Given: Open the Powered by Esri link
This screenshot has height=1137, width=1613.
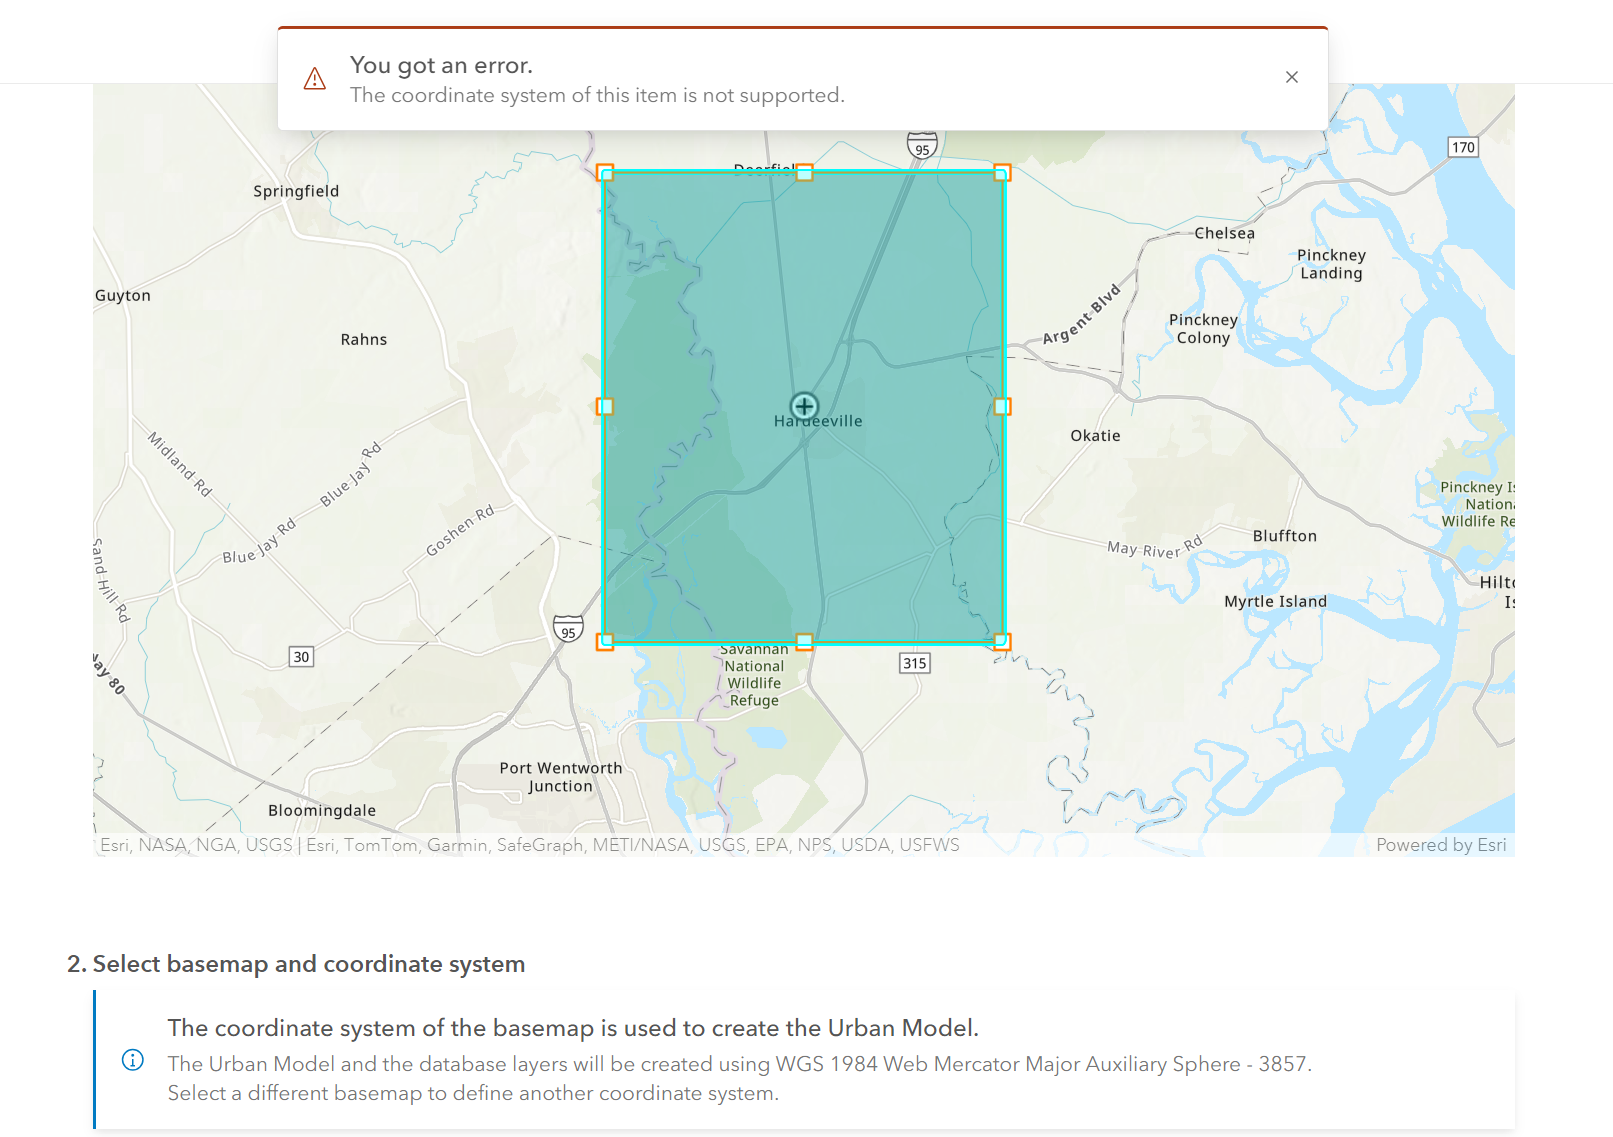Looking at the screenshot, I should pos(1443,845).
